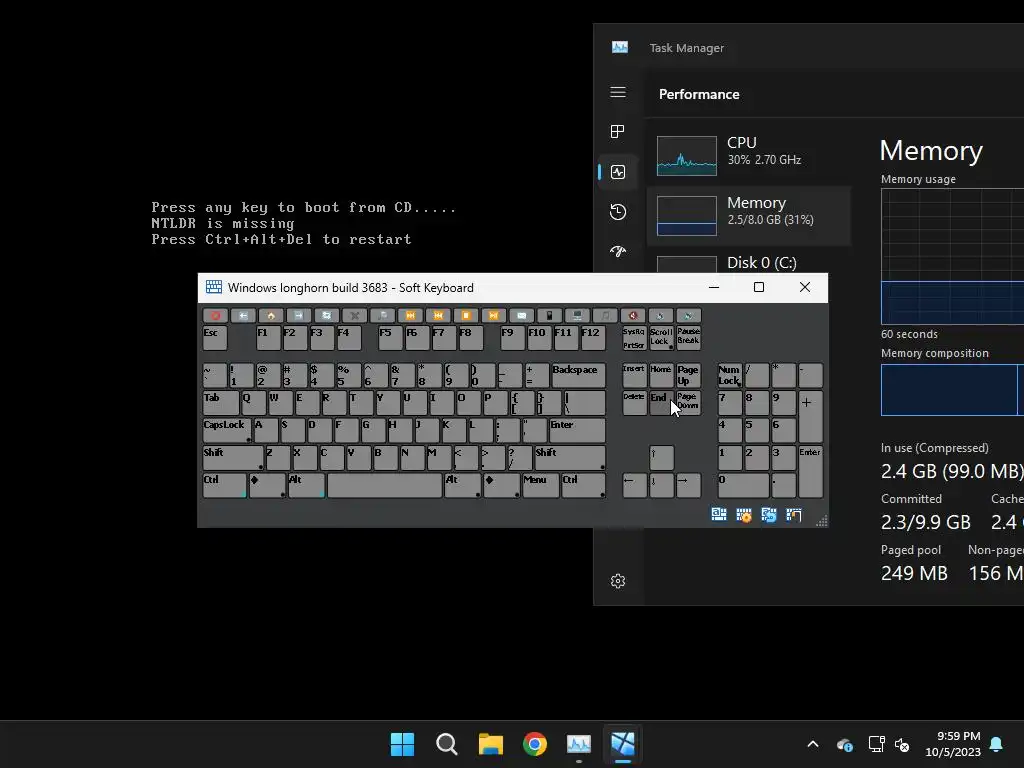
Task: Click the resize grip at keyboard window corner
Action: pyautogui.click(x=822, y=520)
